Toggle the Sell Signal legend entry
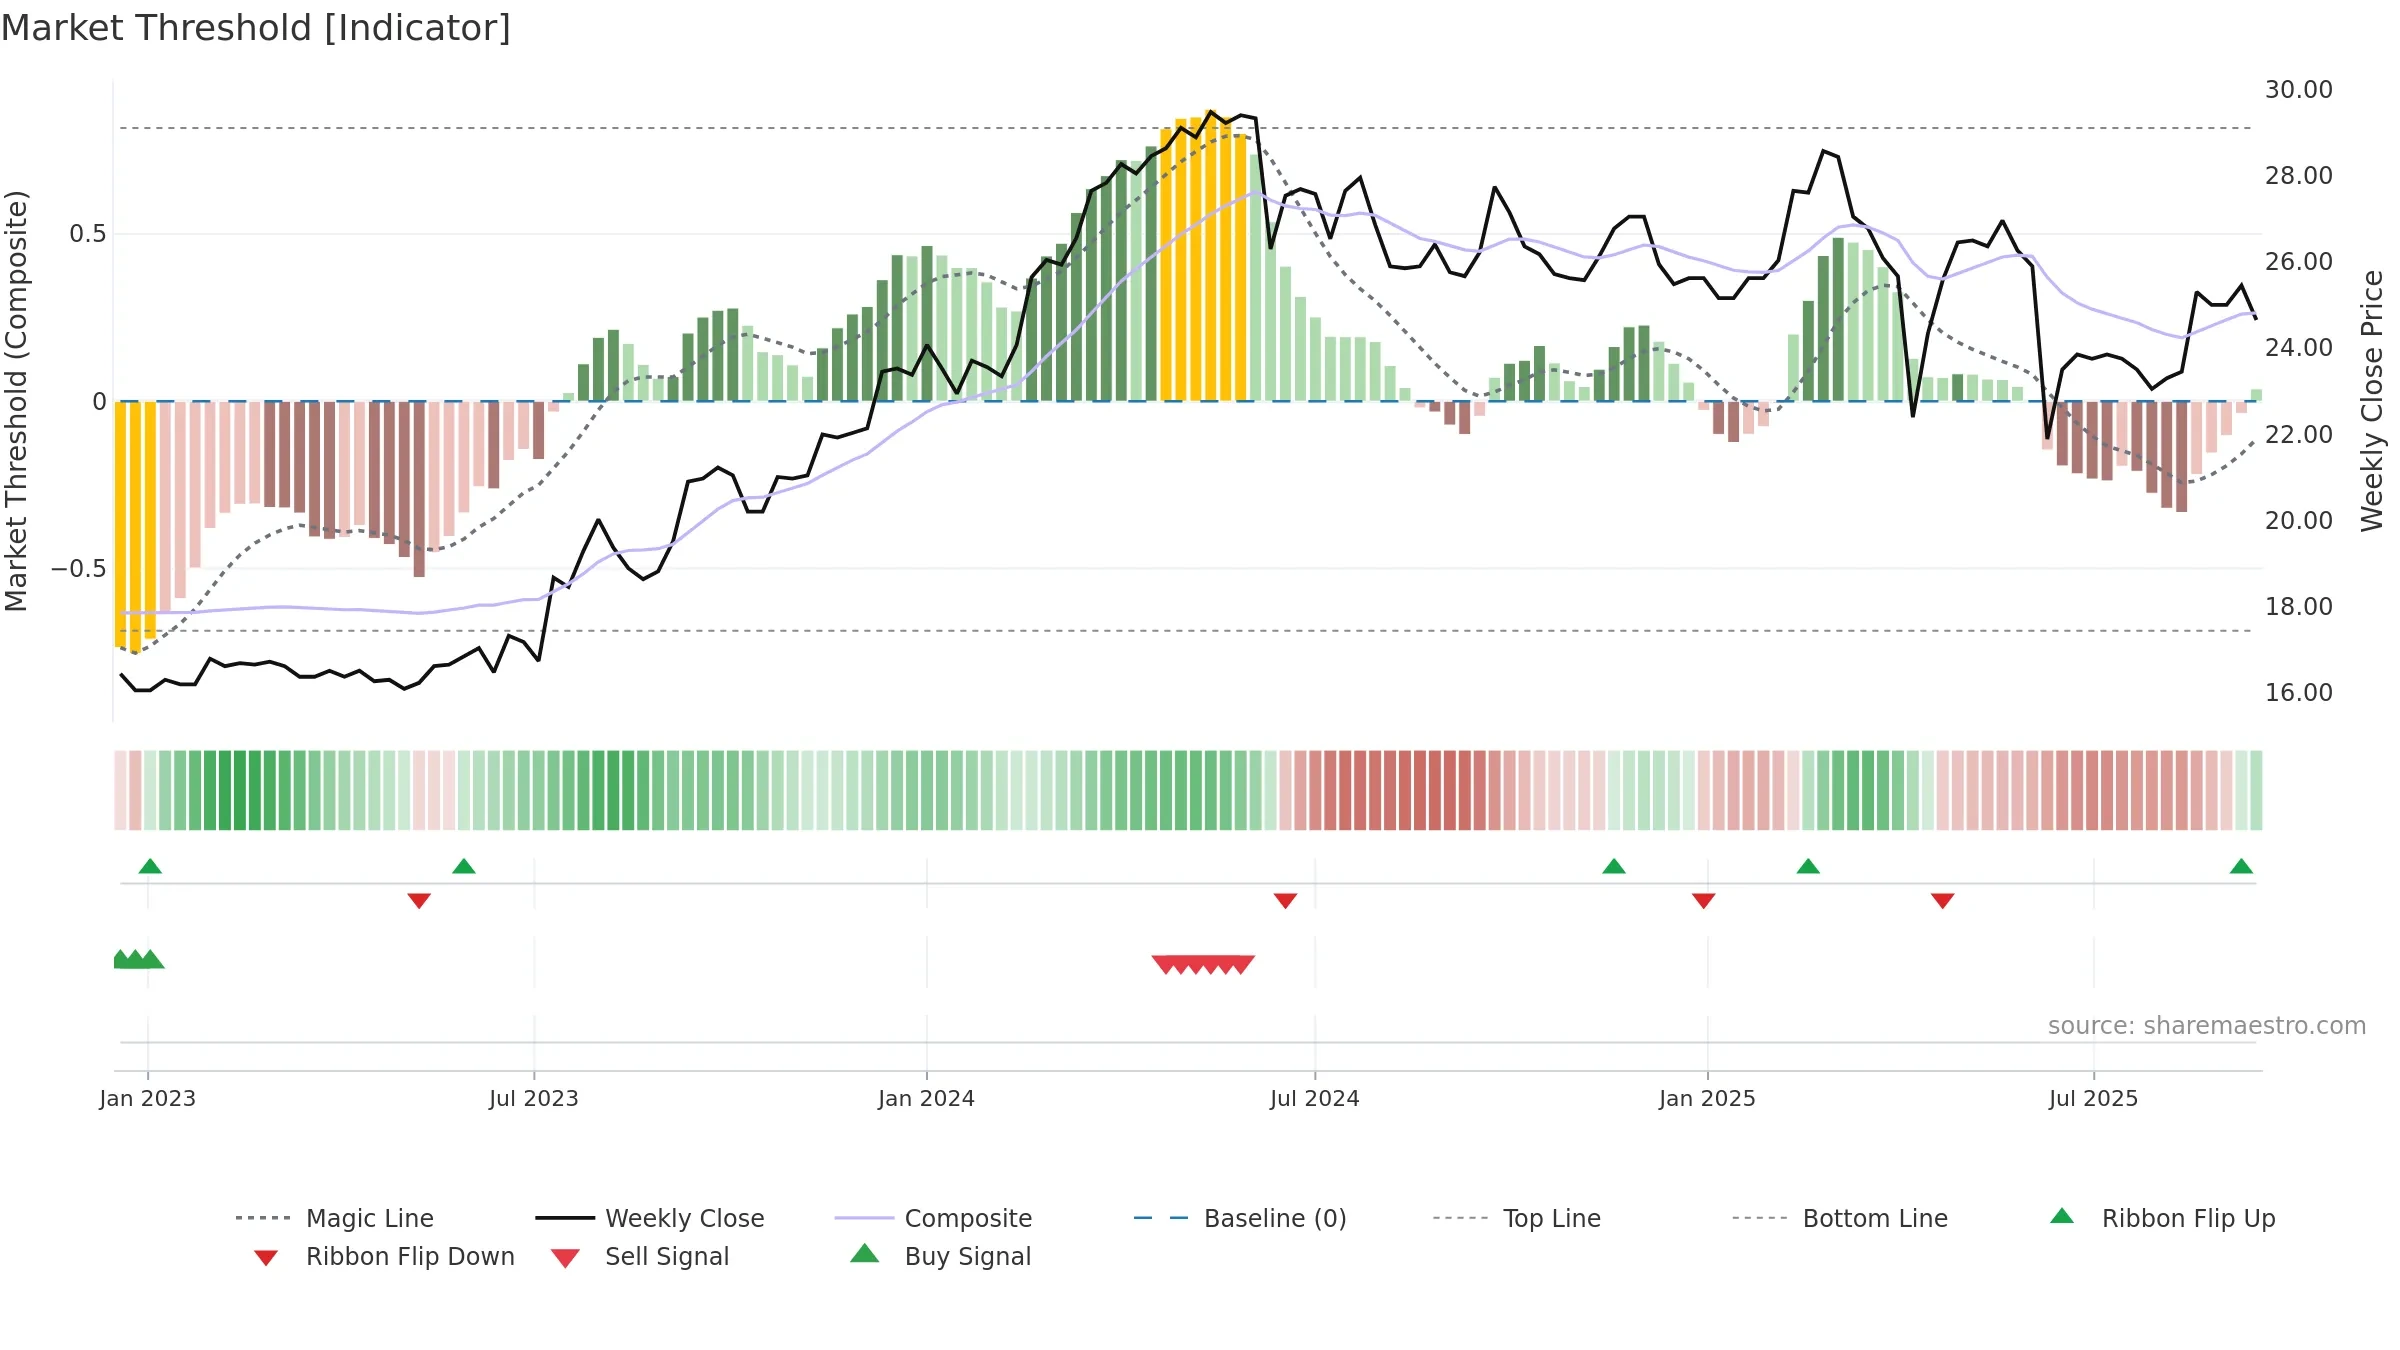The image size is (2400, 1350). (x=640, y=1256)
